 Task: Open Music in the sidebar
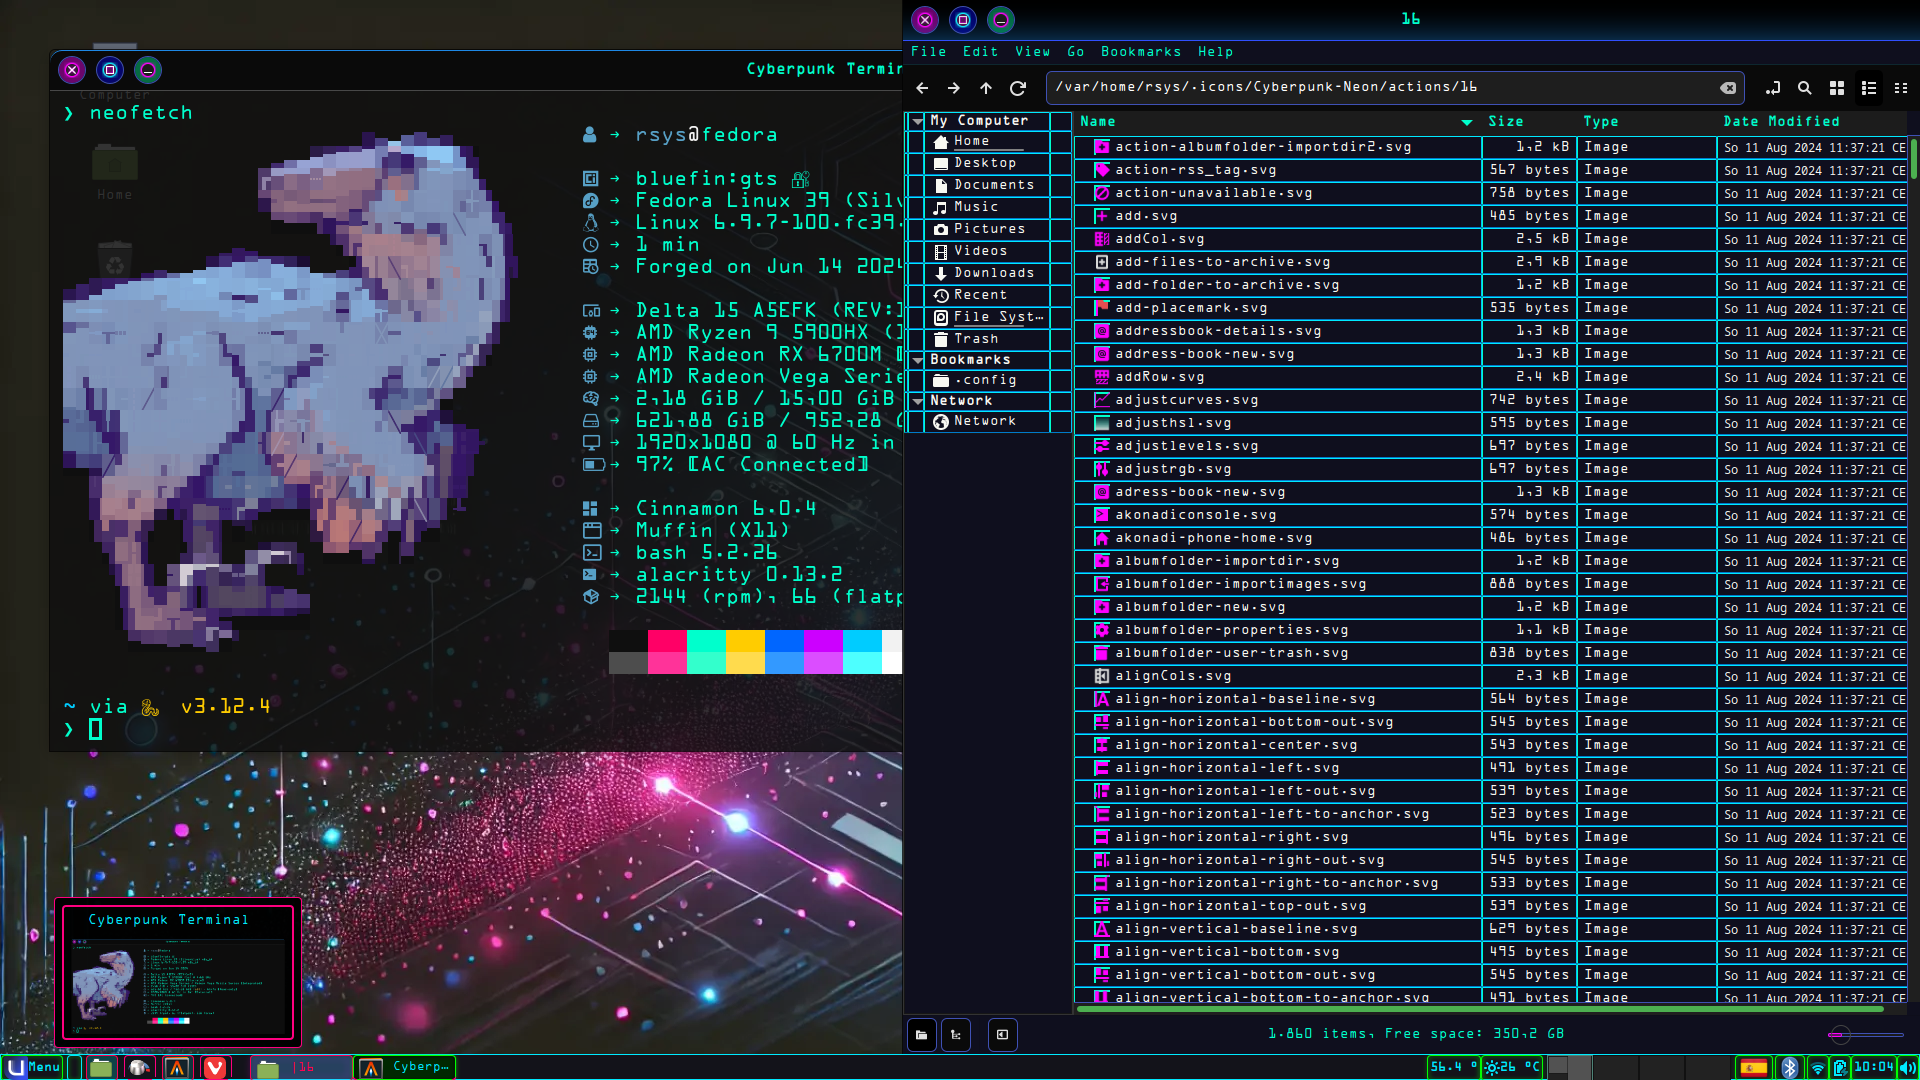click(x=987, y=207)
